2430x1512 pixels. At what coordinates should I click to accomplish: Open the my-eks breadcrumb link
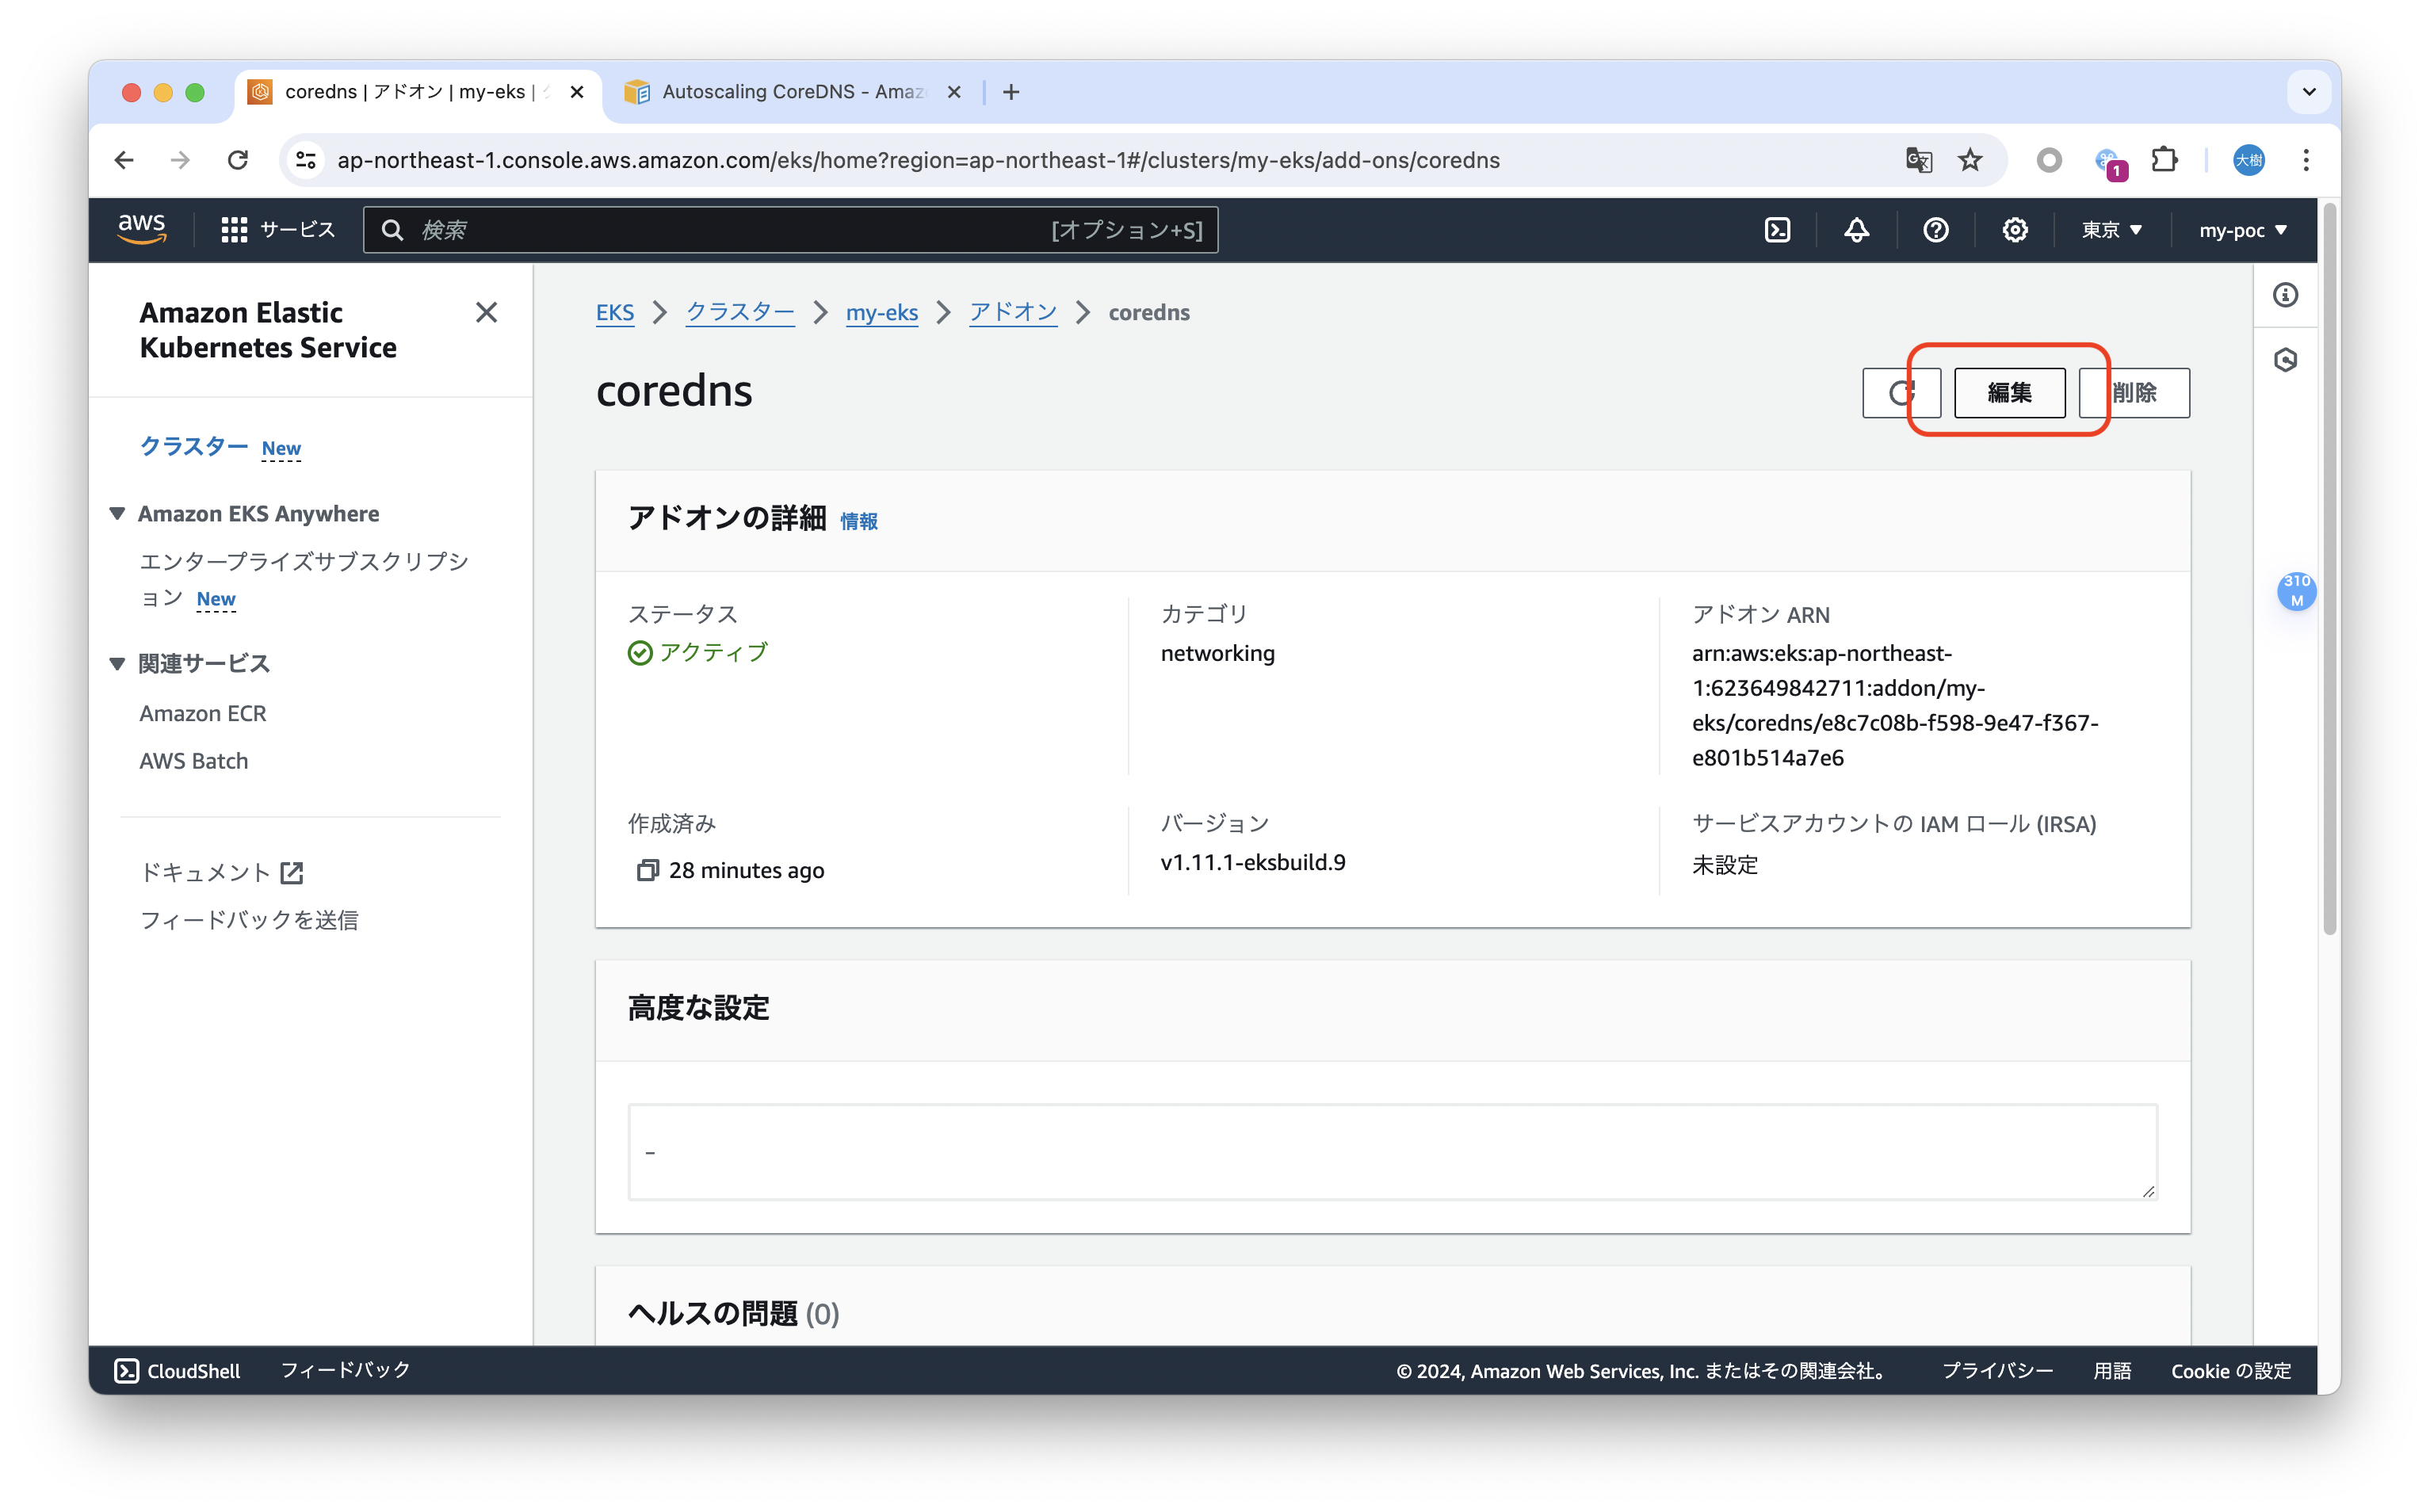pyautogui.click(x=881, y=313)
